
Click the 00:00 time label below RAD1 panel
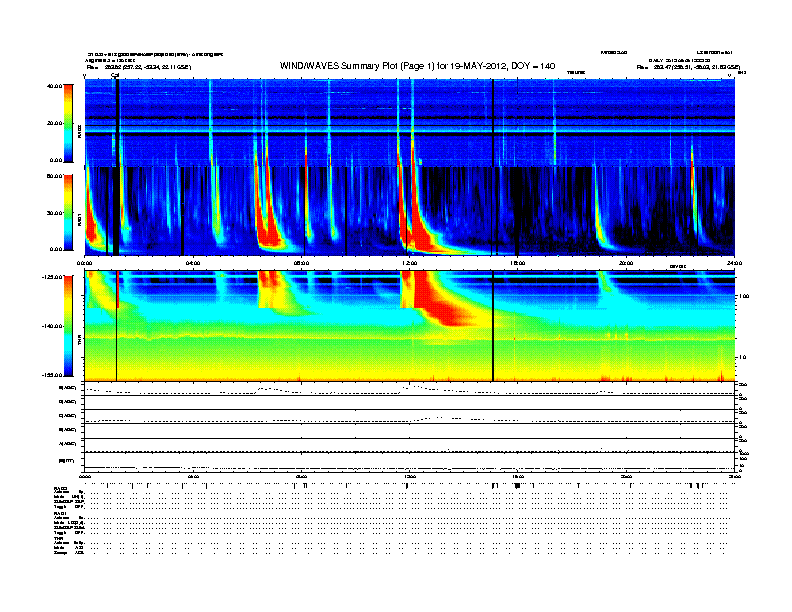pos(85,263)
